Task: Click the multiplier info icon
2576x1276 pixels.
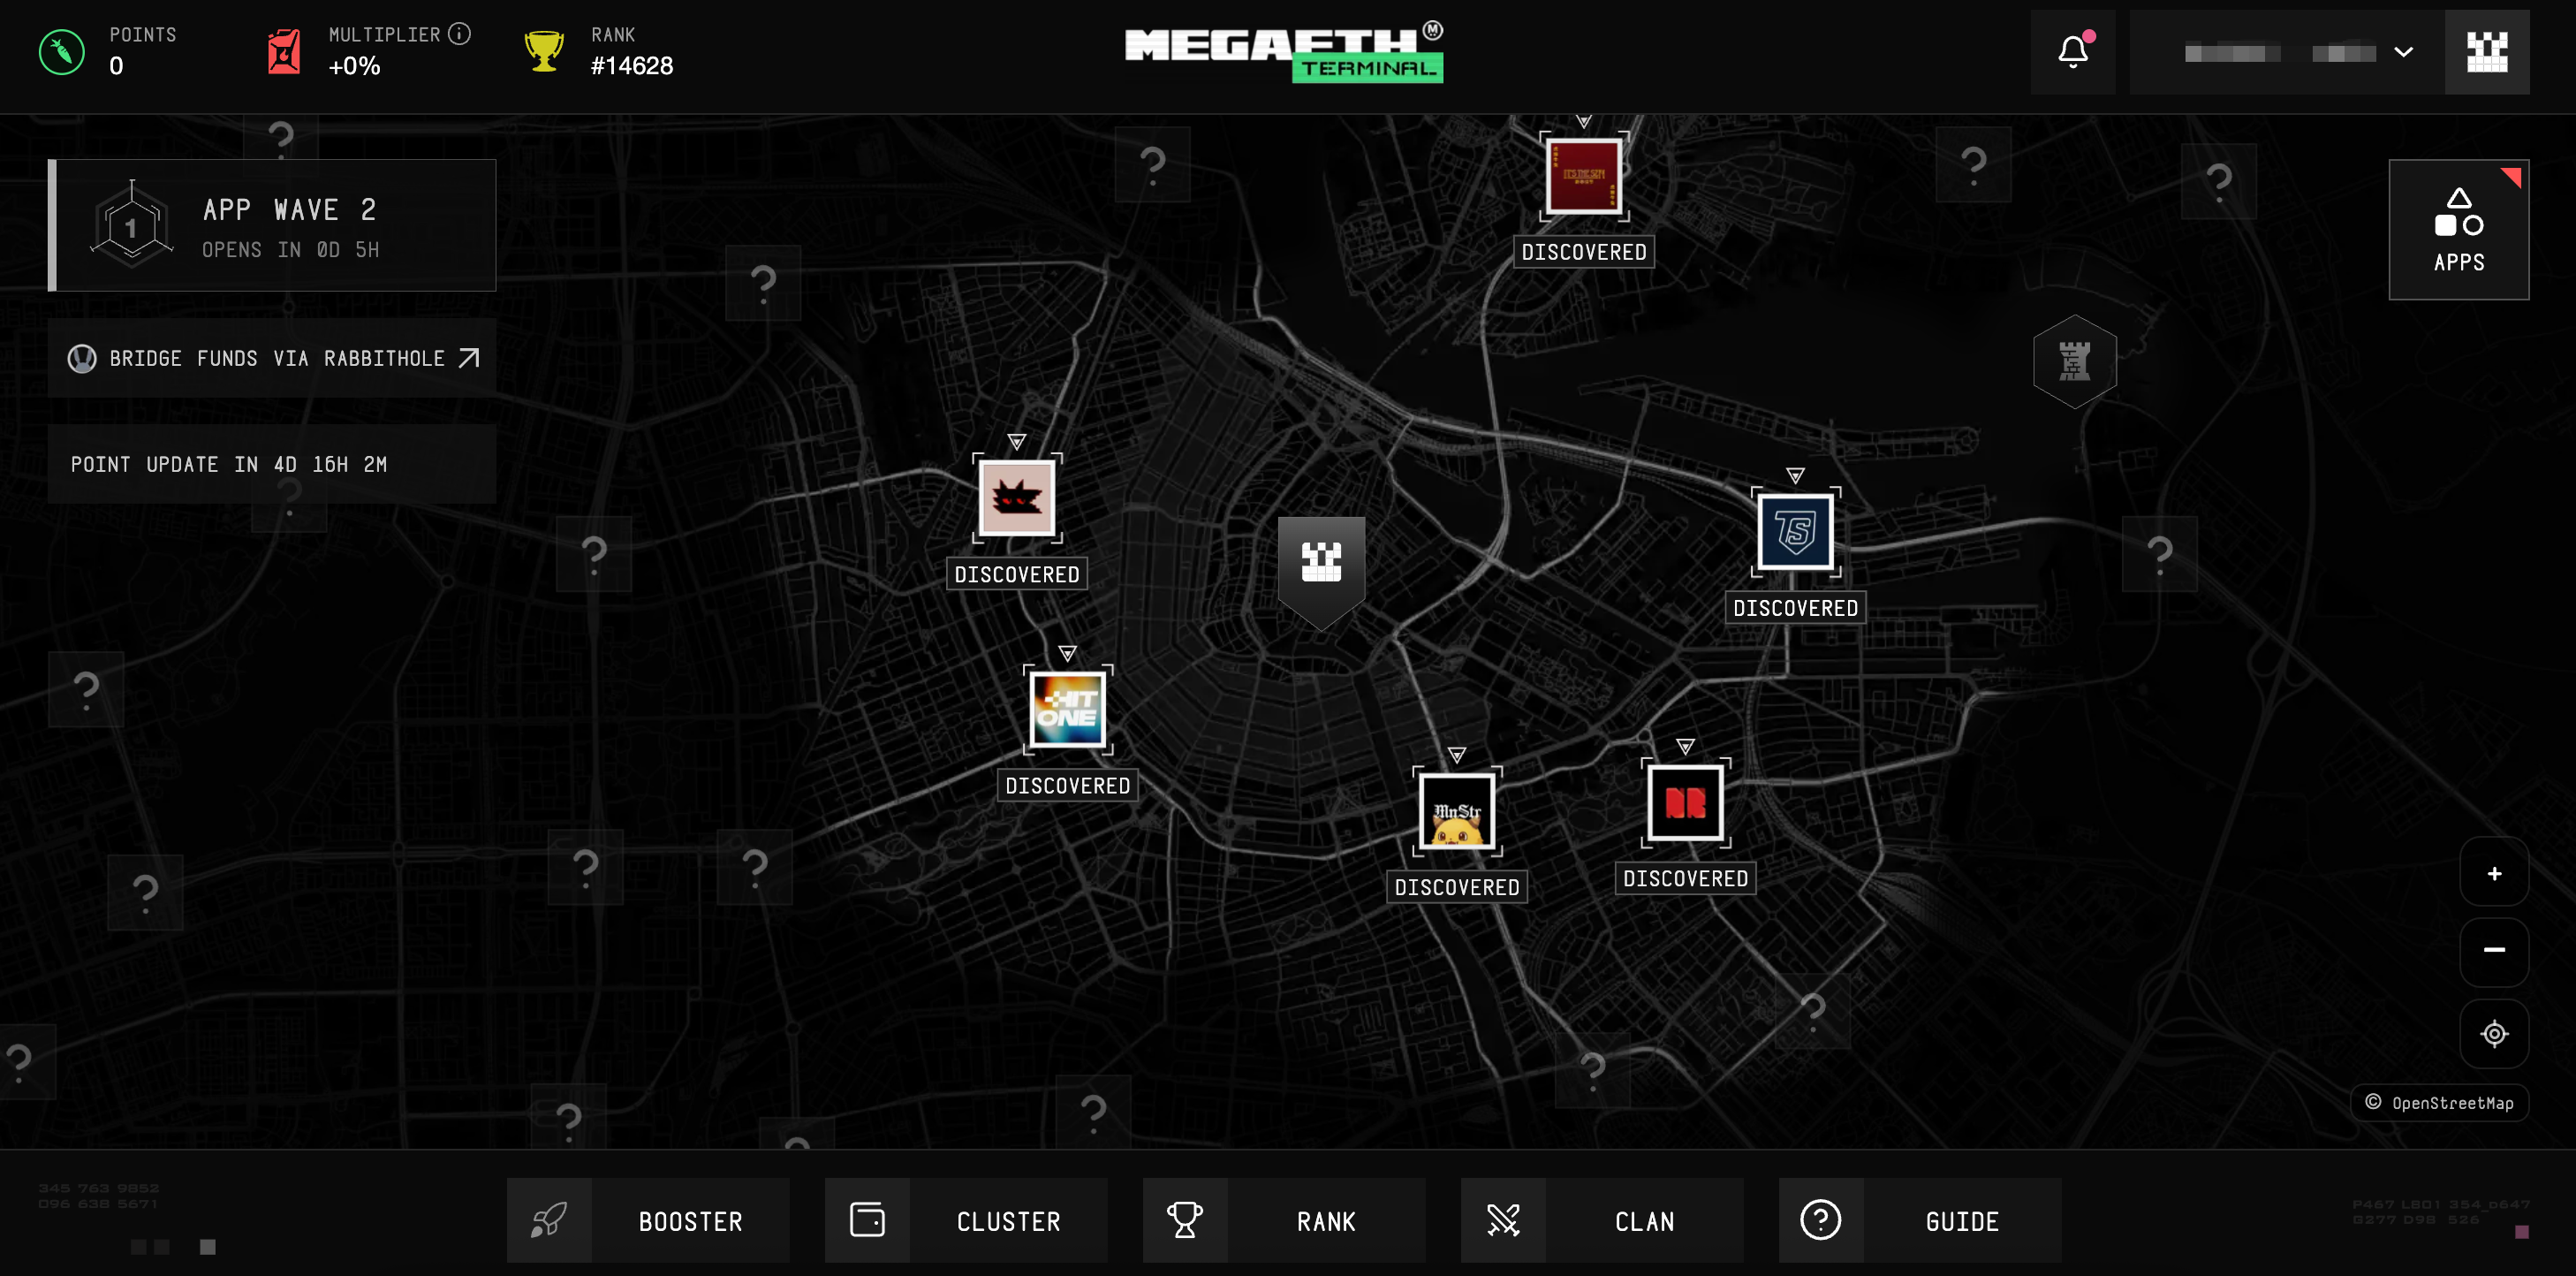Action: pos(459,34)
